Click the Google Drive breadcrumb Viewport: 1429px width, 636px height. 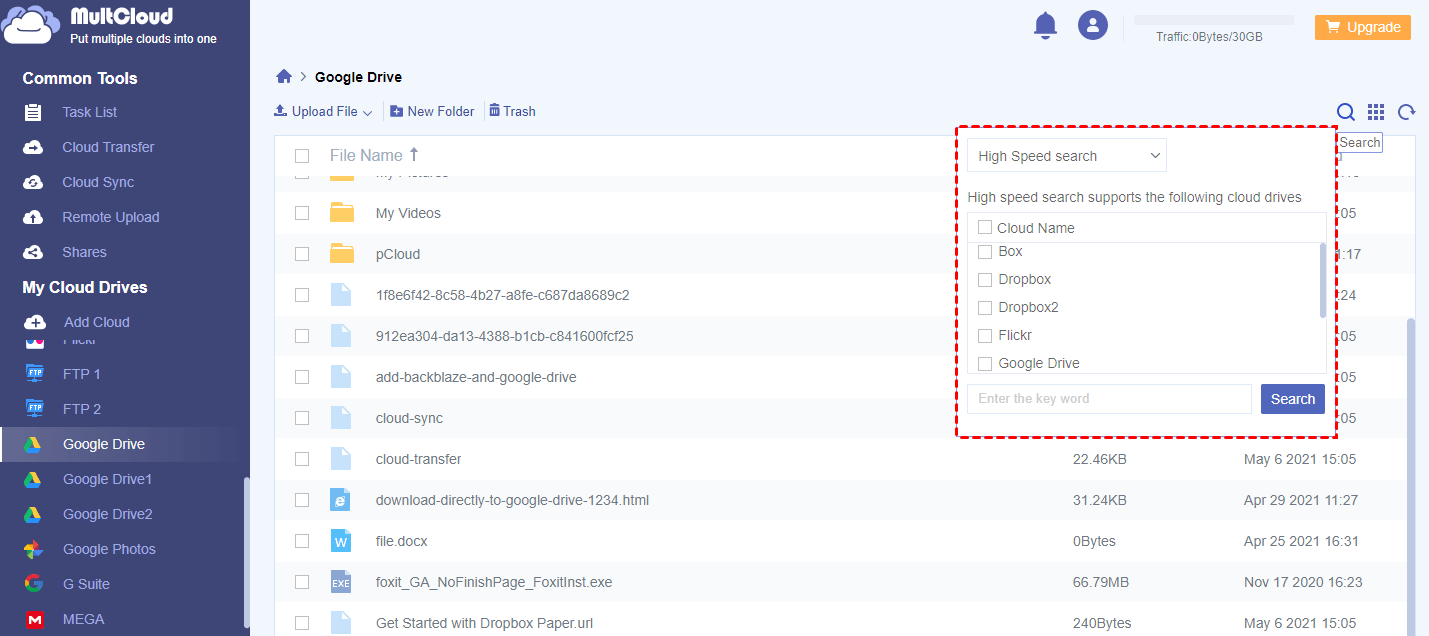(x=358, y=77)
